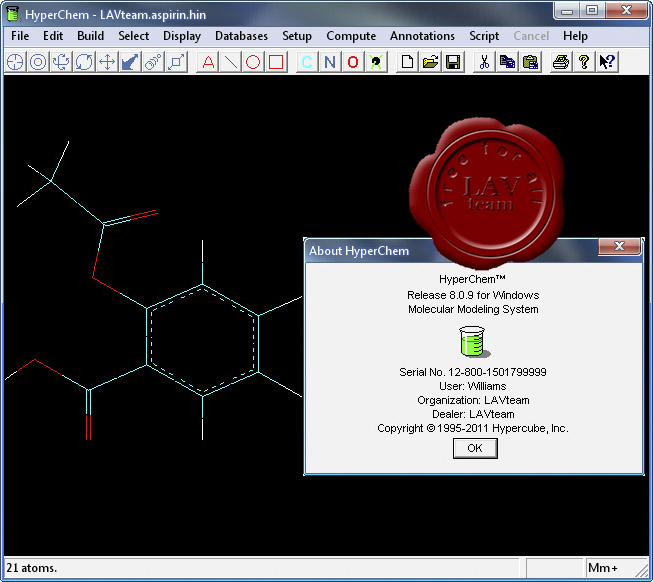Open the Select menu
Screen dimensions: 653x582
pyautogui.click(x=133, y=36)
